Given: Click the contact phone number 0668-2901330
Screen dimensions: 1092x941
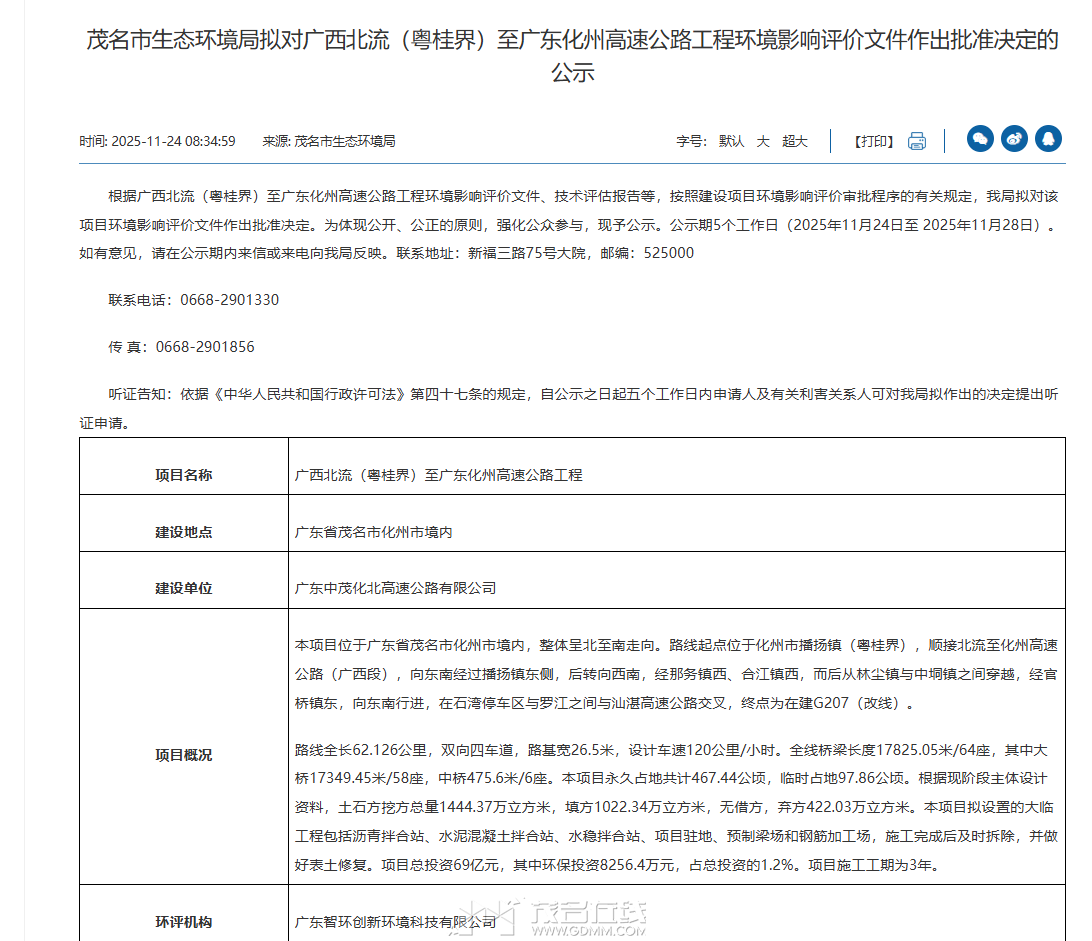Looking at the screenshot, I should [x=229, y=300].
